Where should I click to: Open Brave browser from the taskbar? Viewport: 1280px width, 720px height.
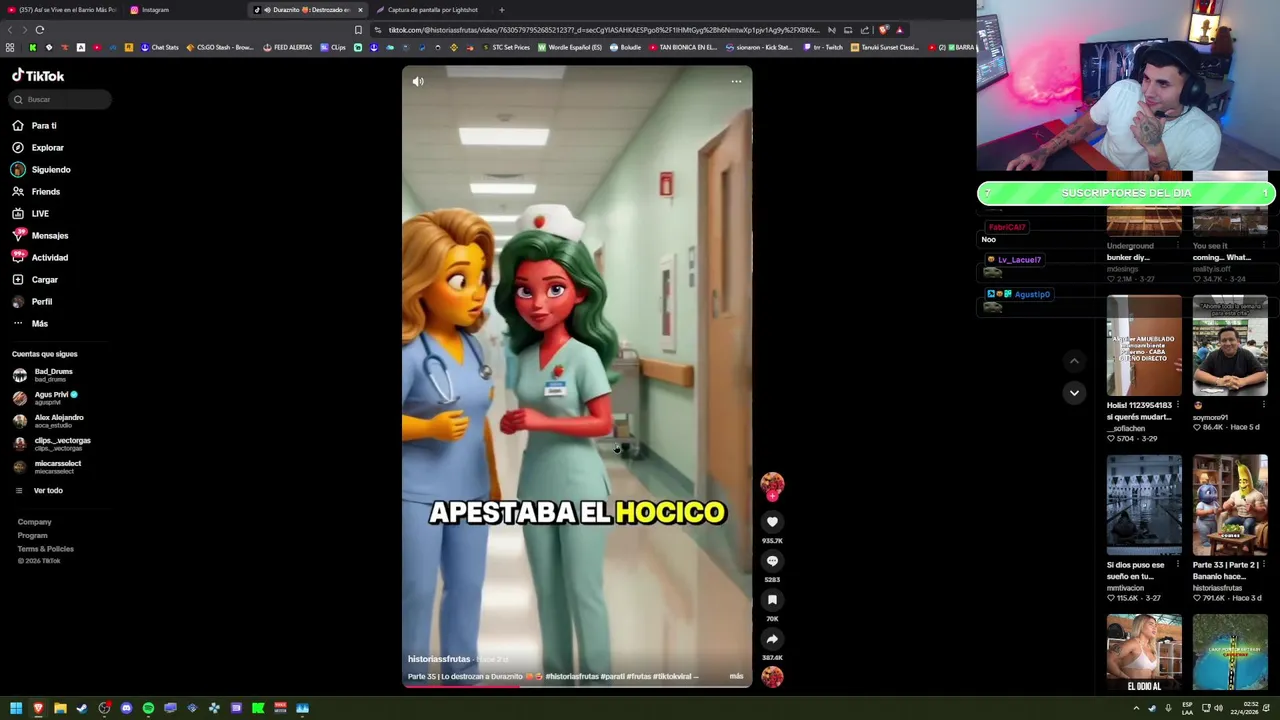point(38,708)
